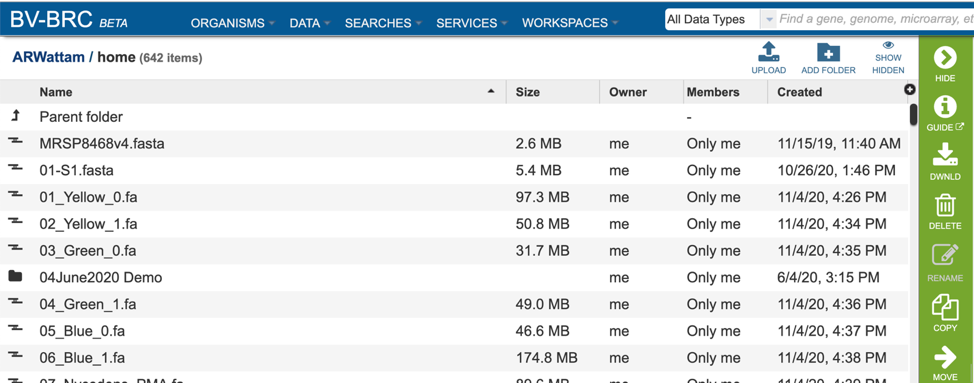Select MRSP8468v4.fasta file name
The height and width of the screenshot is (383, 974).
tap(102, 143)
